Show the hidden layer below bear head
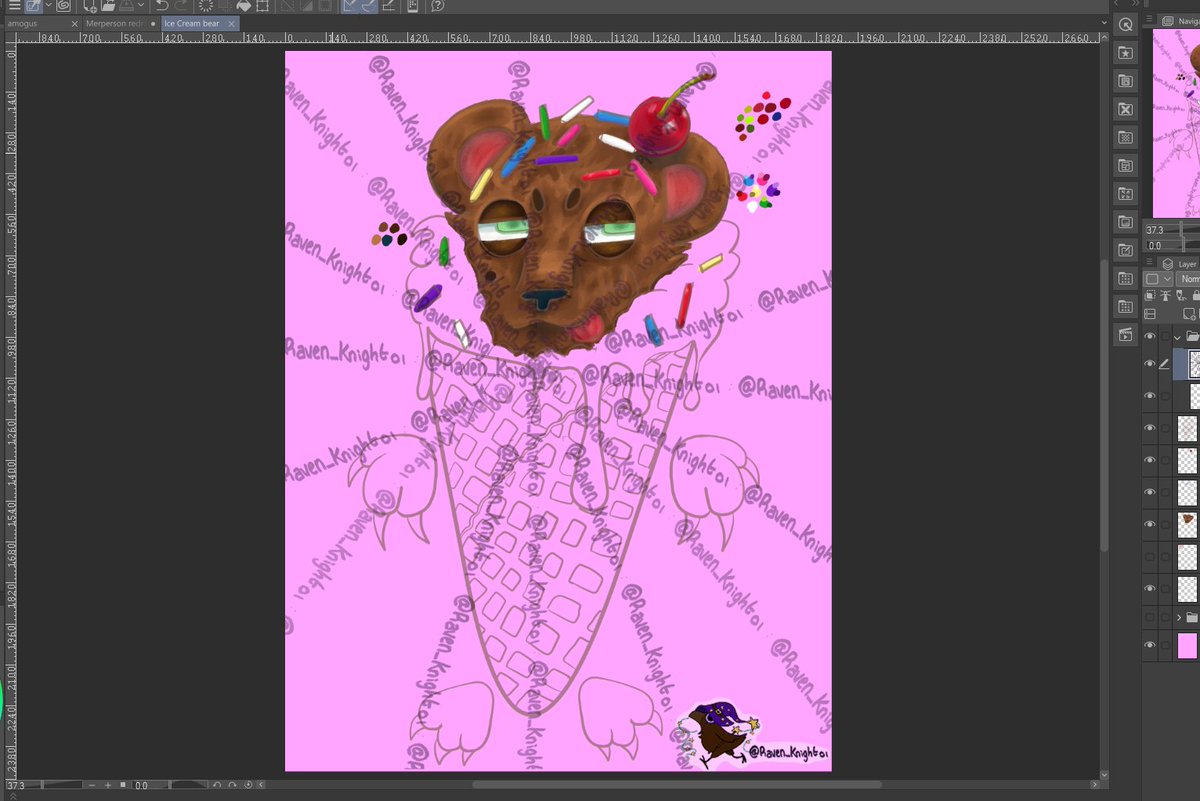The image size is (1200, 801). click(1150, 556)
